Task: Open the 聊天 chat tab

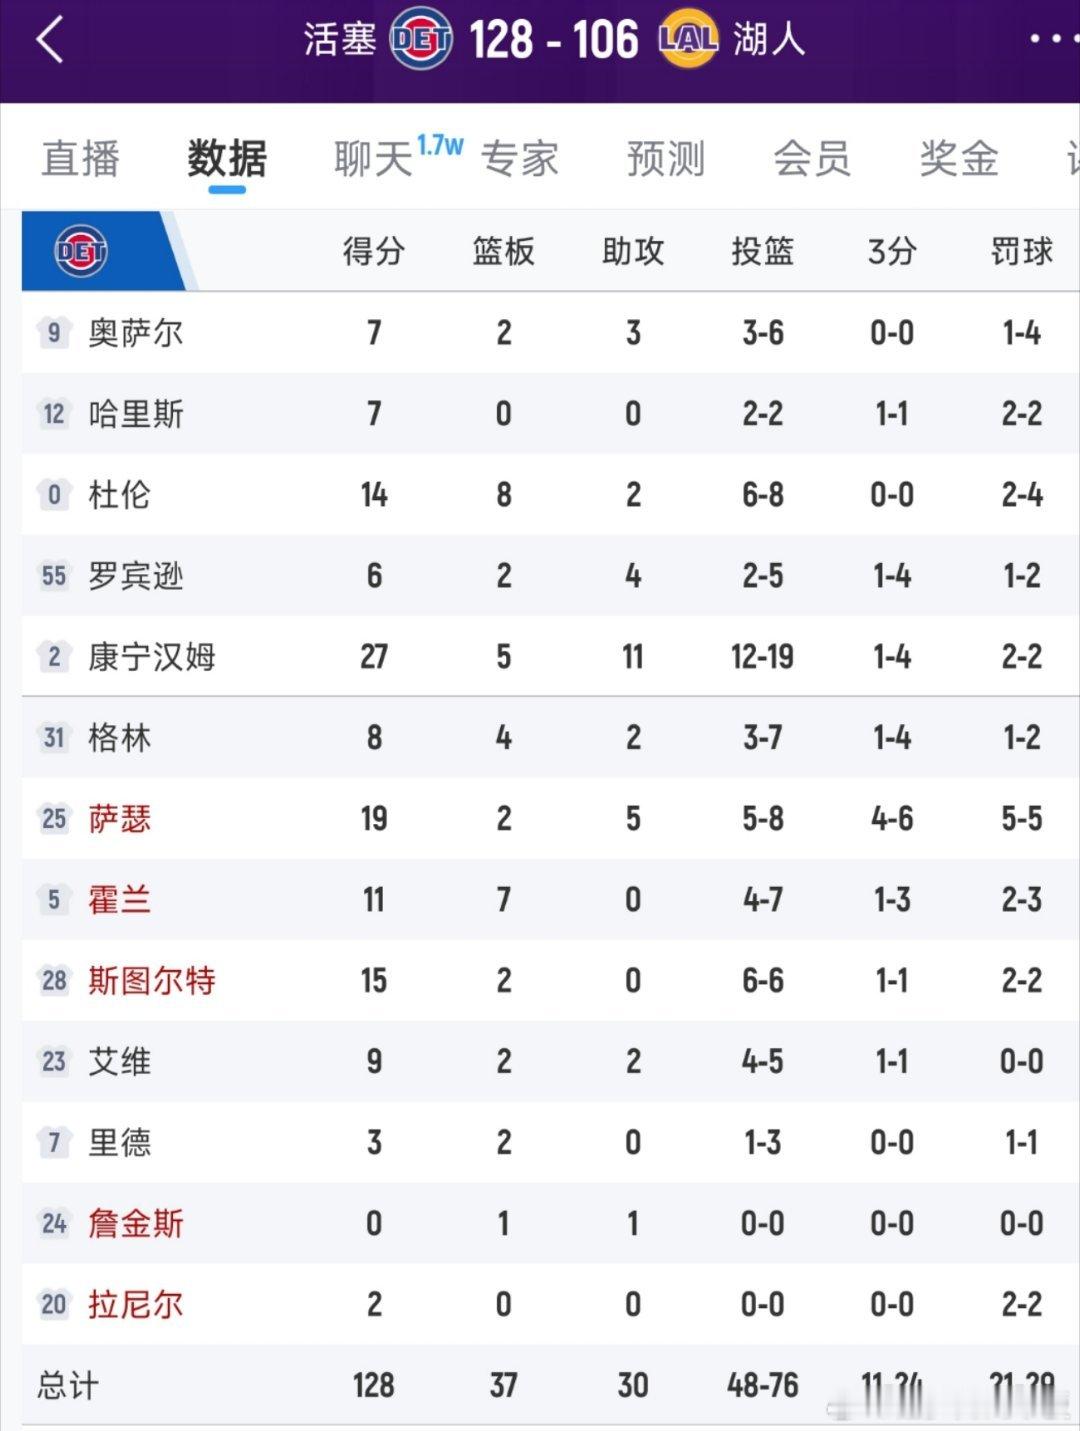Action: pyautogui.click(x=373, y=159)
